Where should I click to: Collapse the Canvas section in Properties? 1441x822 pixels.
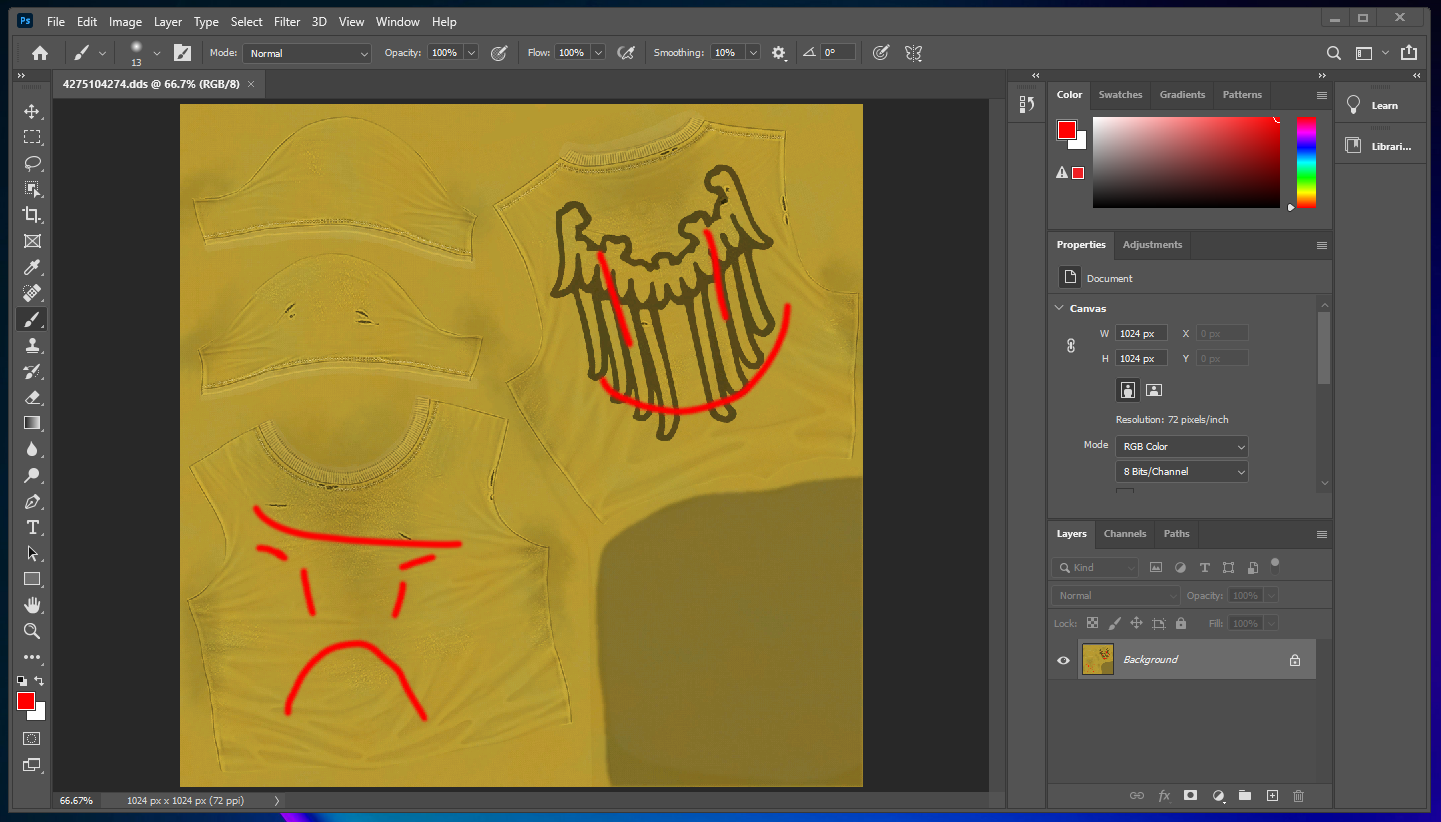pos(1060,308)
